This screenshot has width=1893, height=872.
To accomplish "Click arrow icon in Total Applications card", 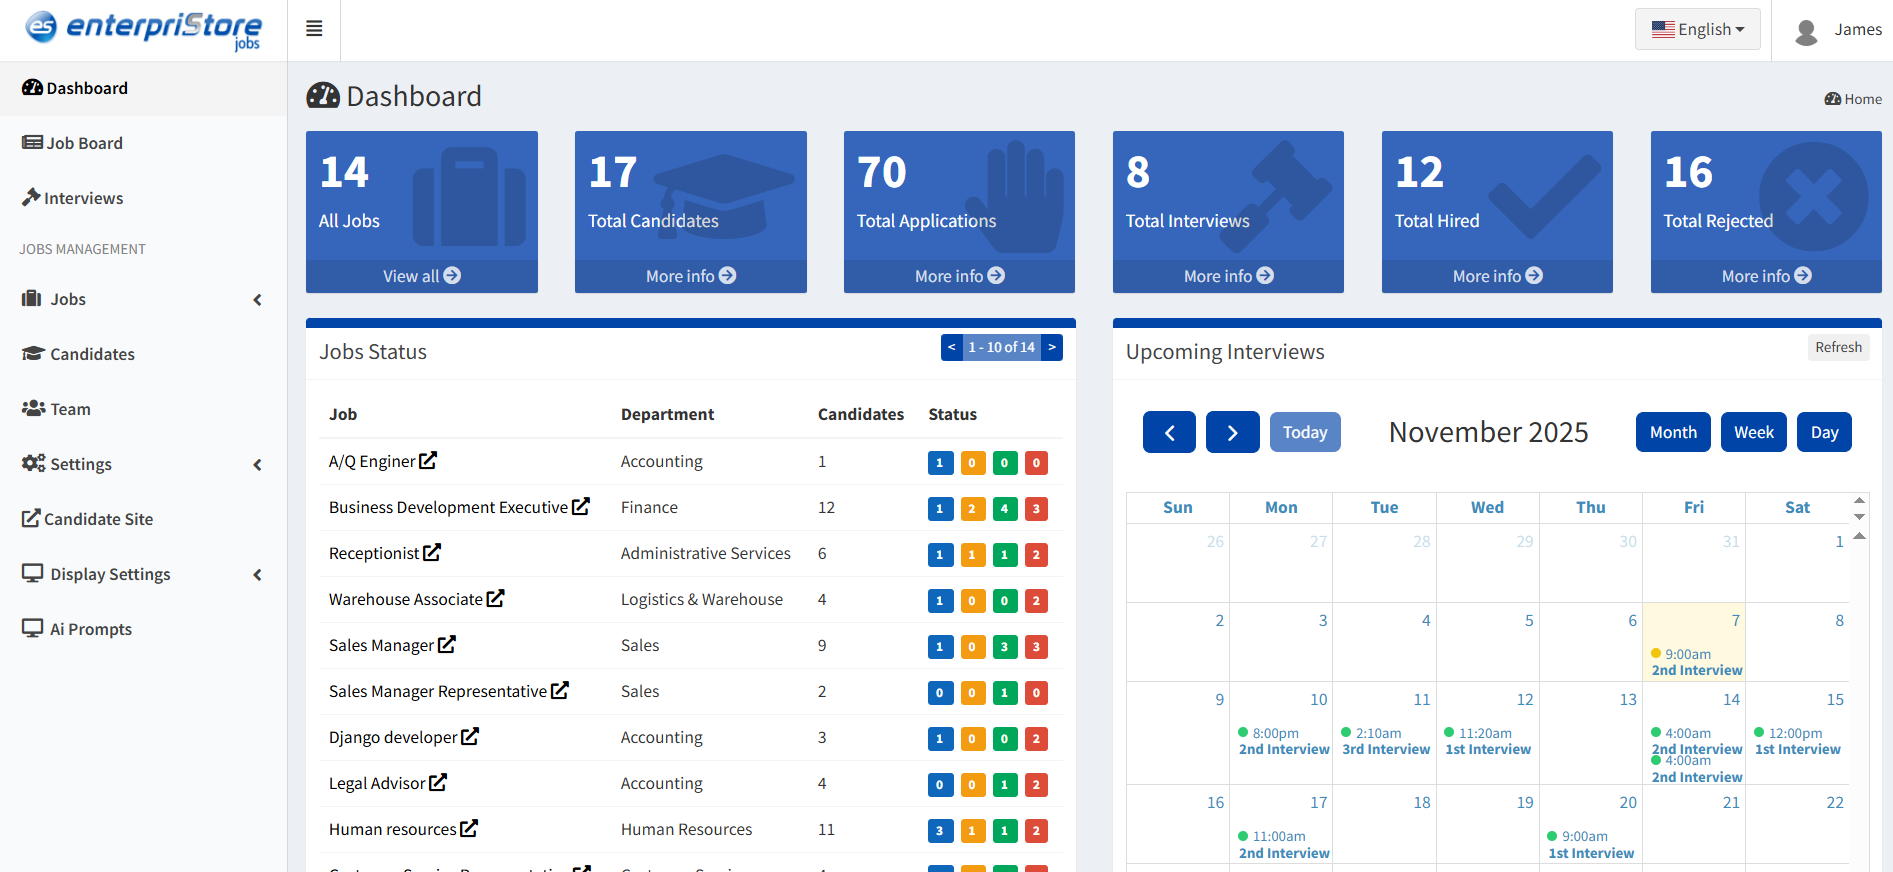I will click(996, 275).
